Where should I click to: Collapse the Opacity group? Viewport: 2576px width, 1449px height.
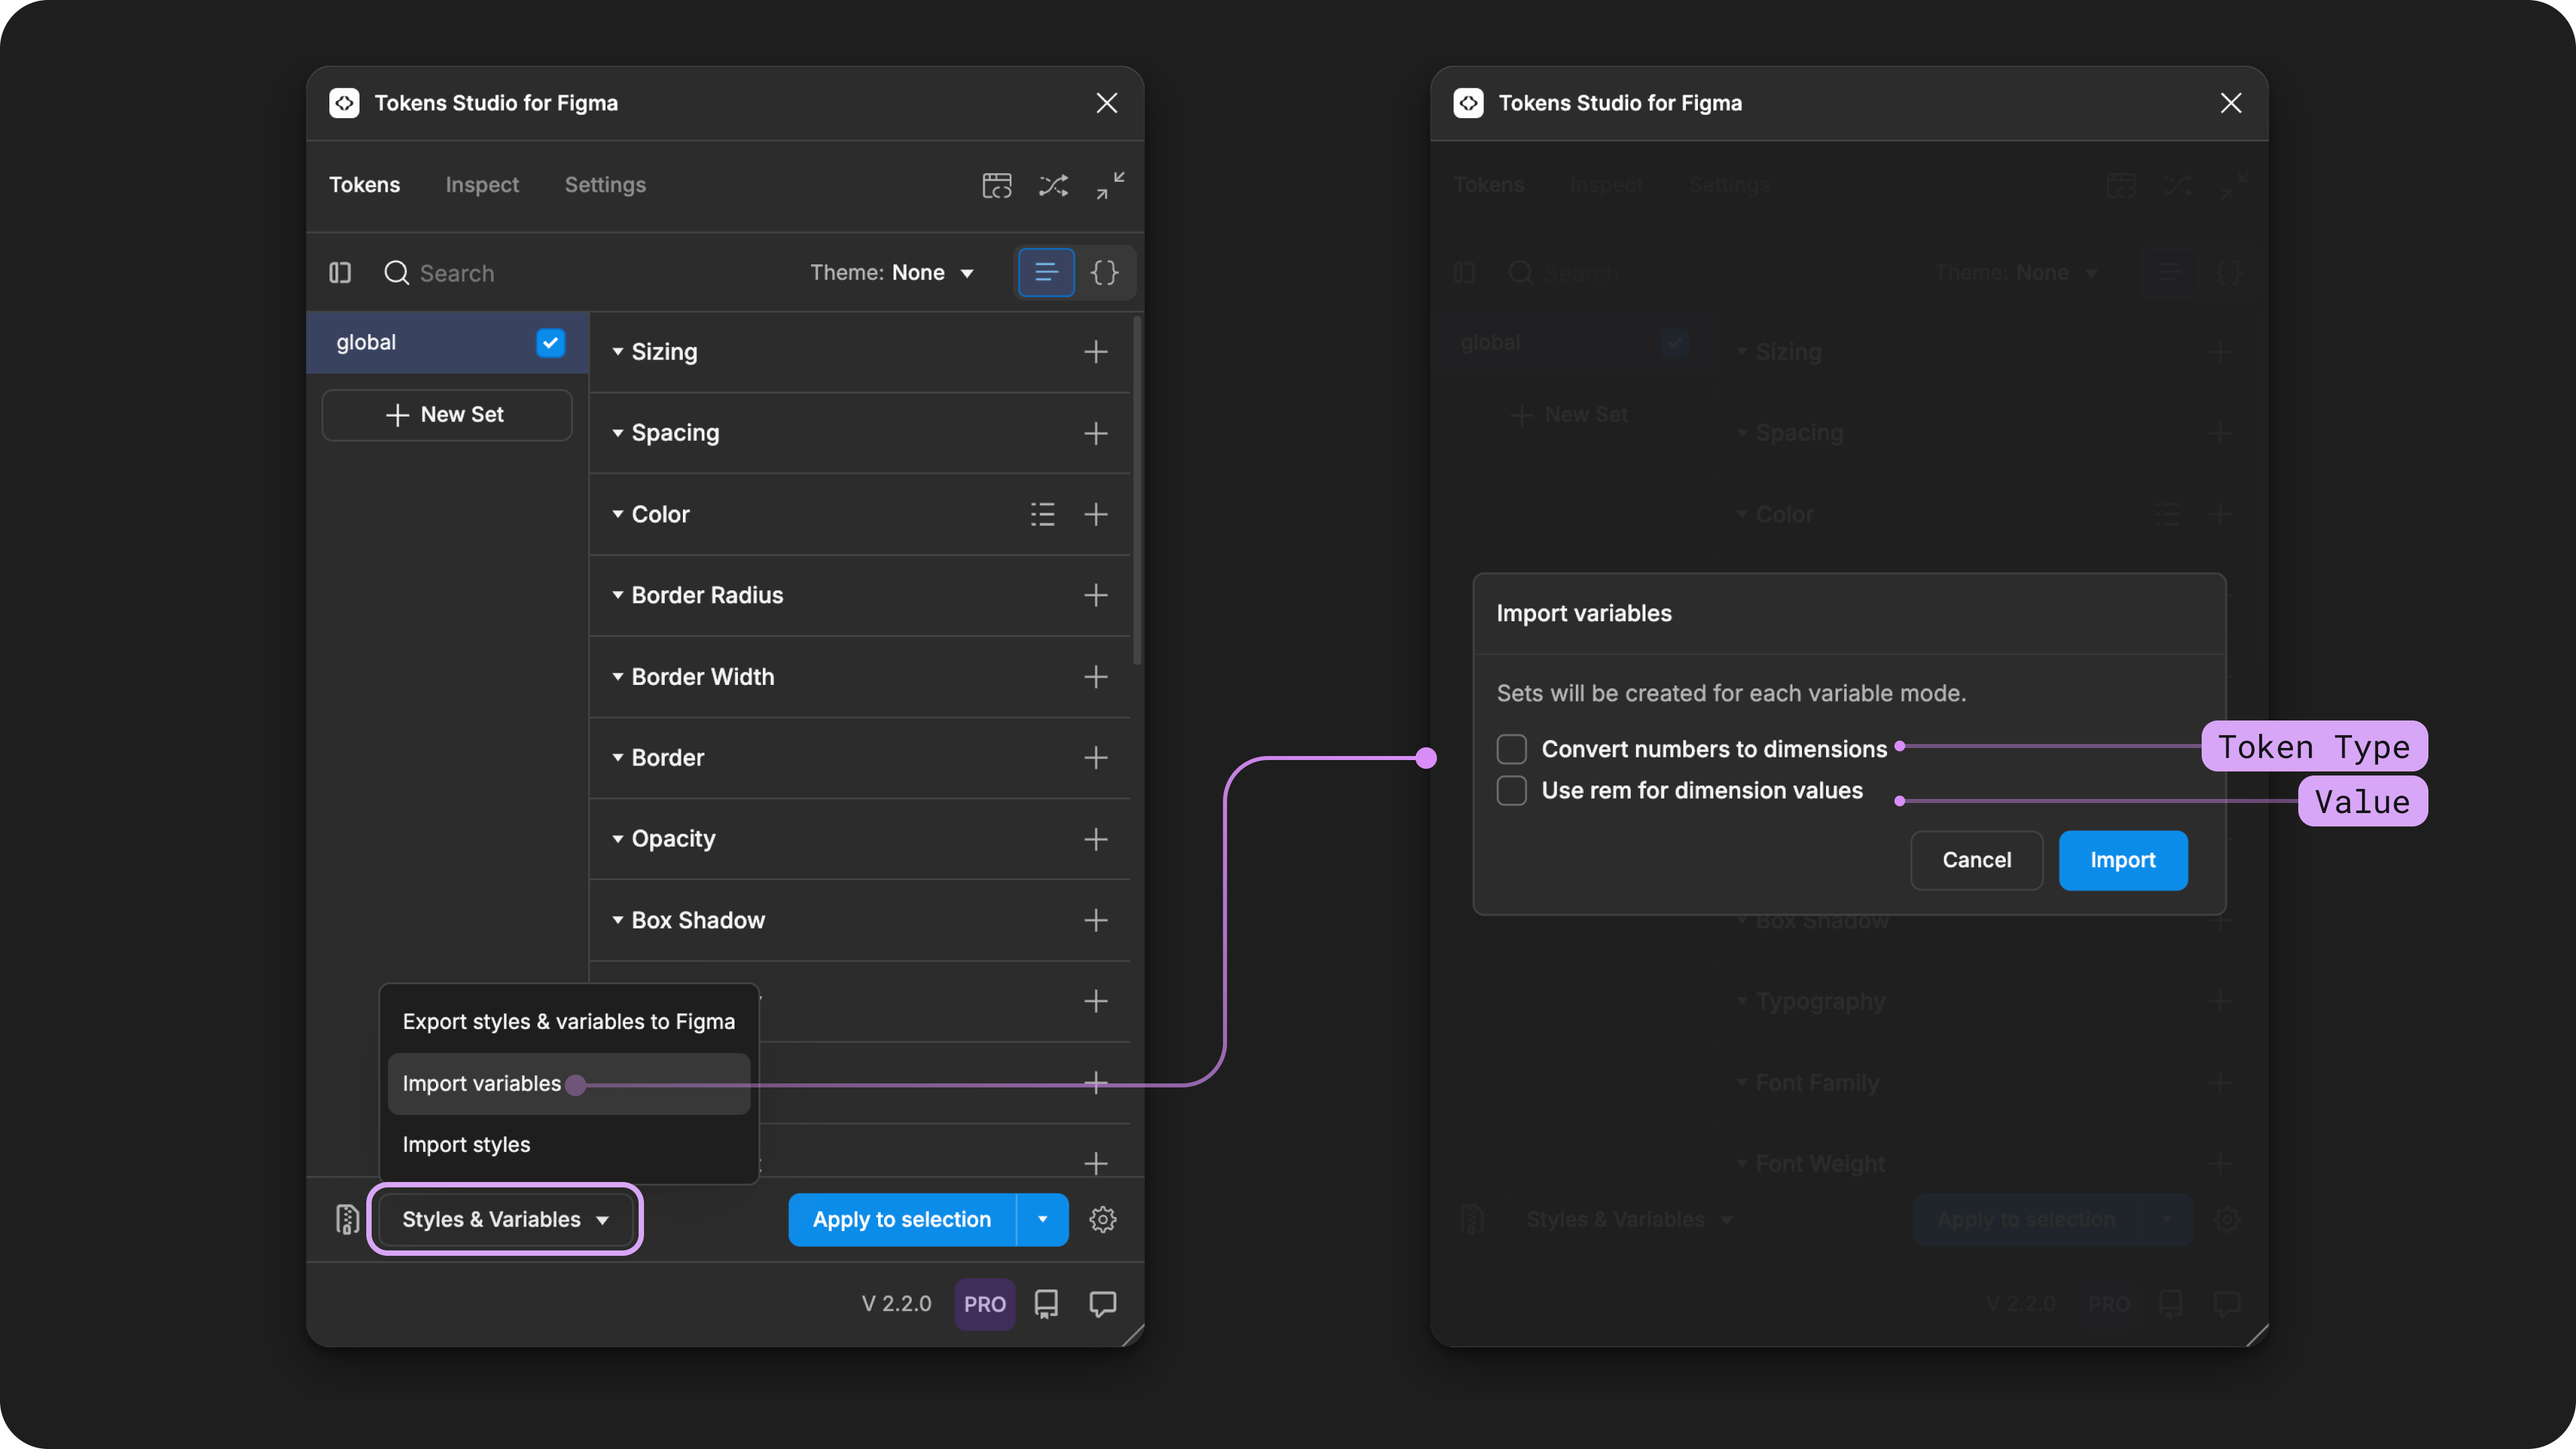pos(618,839)
